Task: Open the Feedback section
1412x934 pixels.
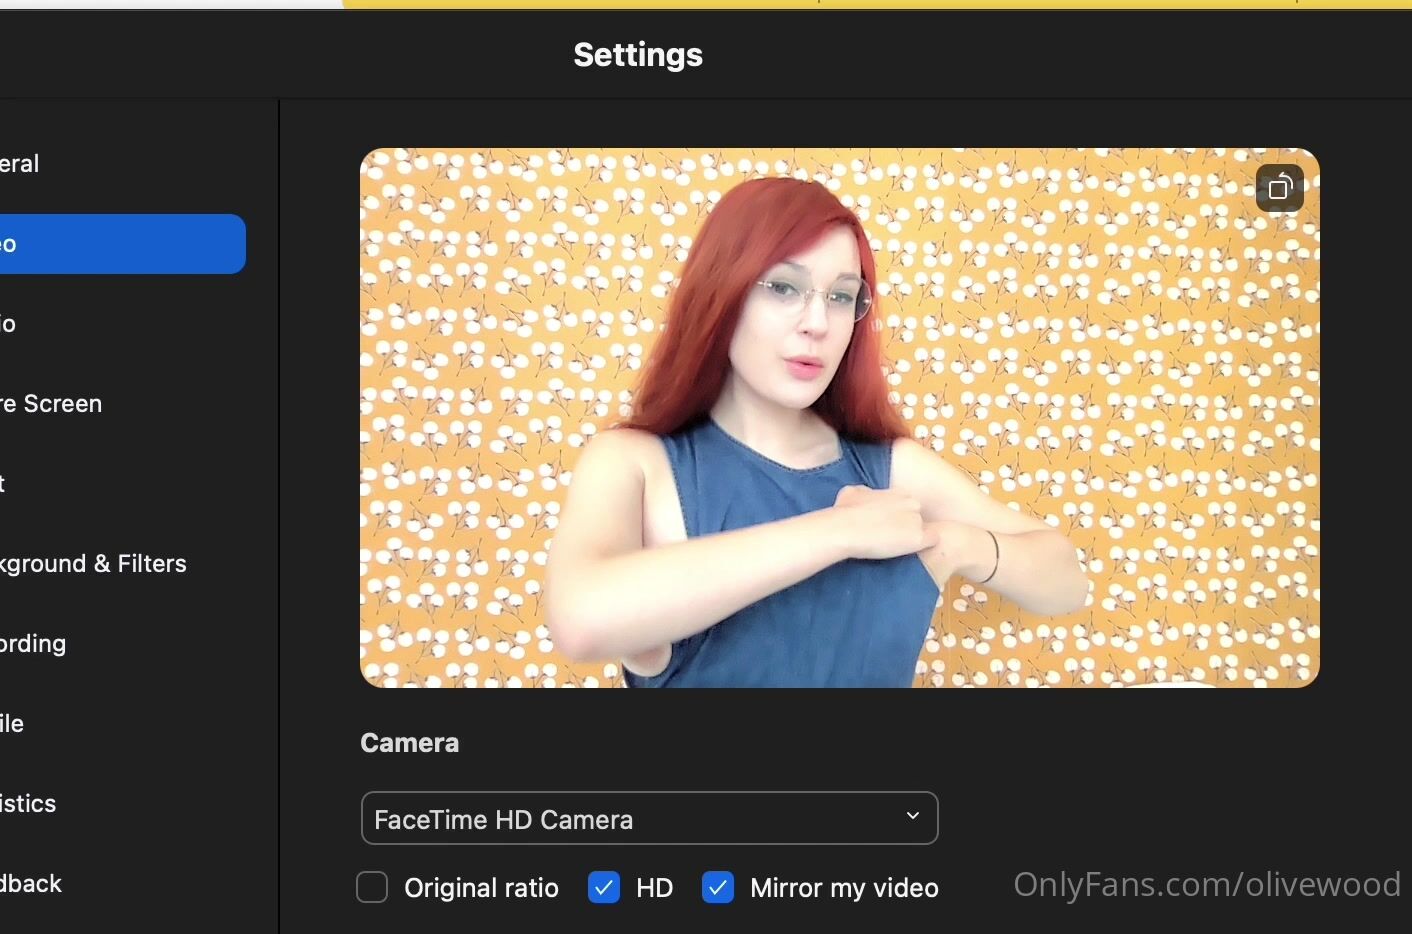Action: pos(32,884)
